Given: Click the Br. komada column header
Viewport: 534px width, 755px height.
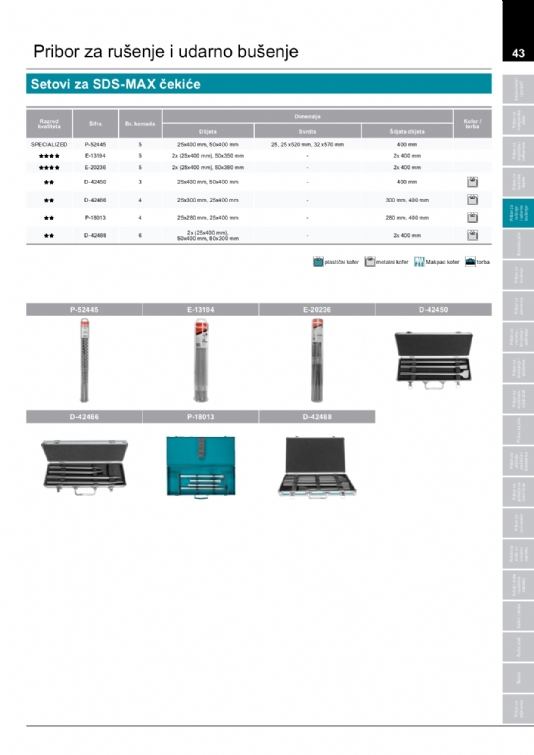Looking at the screenshot, I should 140,124.
